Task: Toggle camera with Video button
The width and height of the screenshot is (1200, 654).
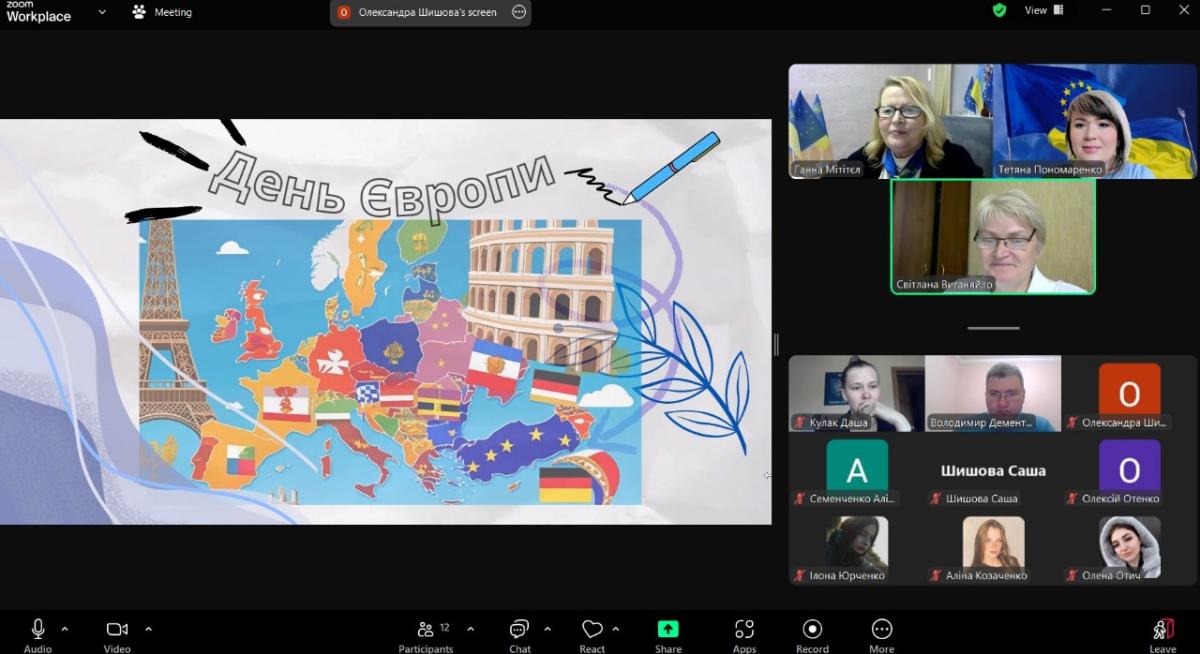Action: (x=117, y=630)
